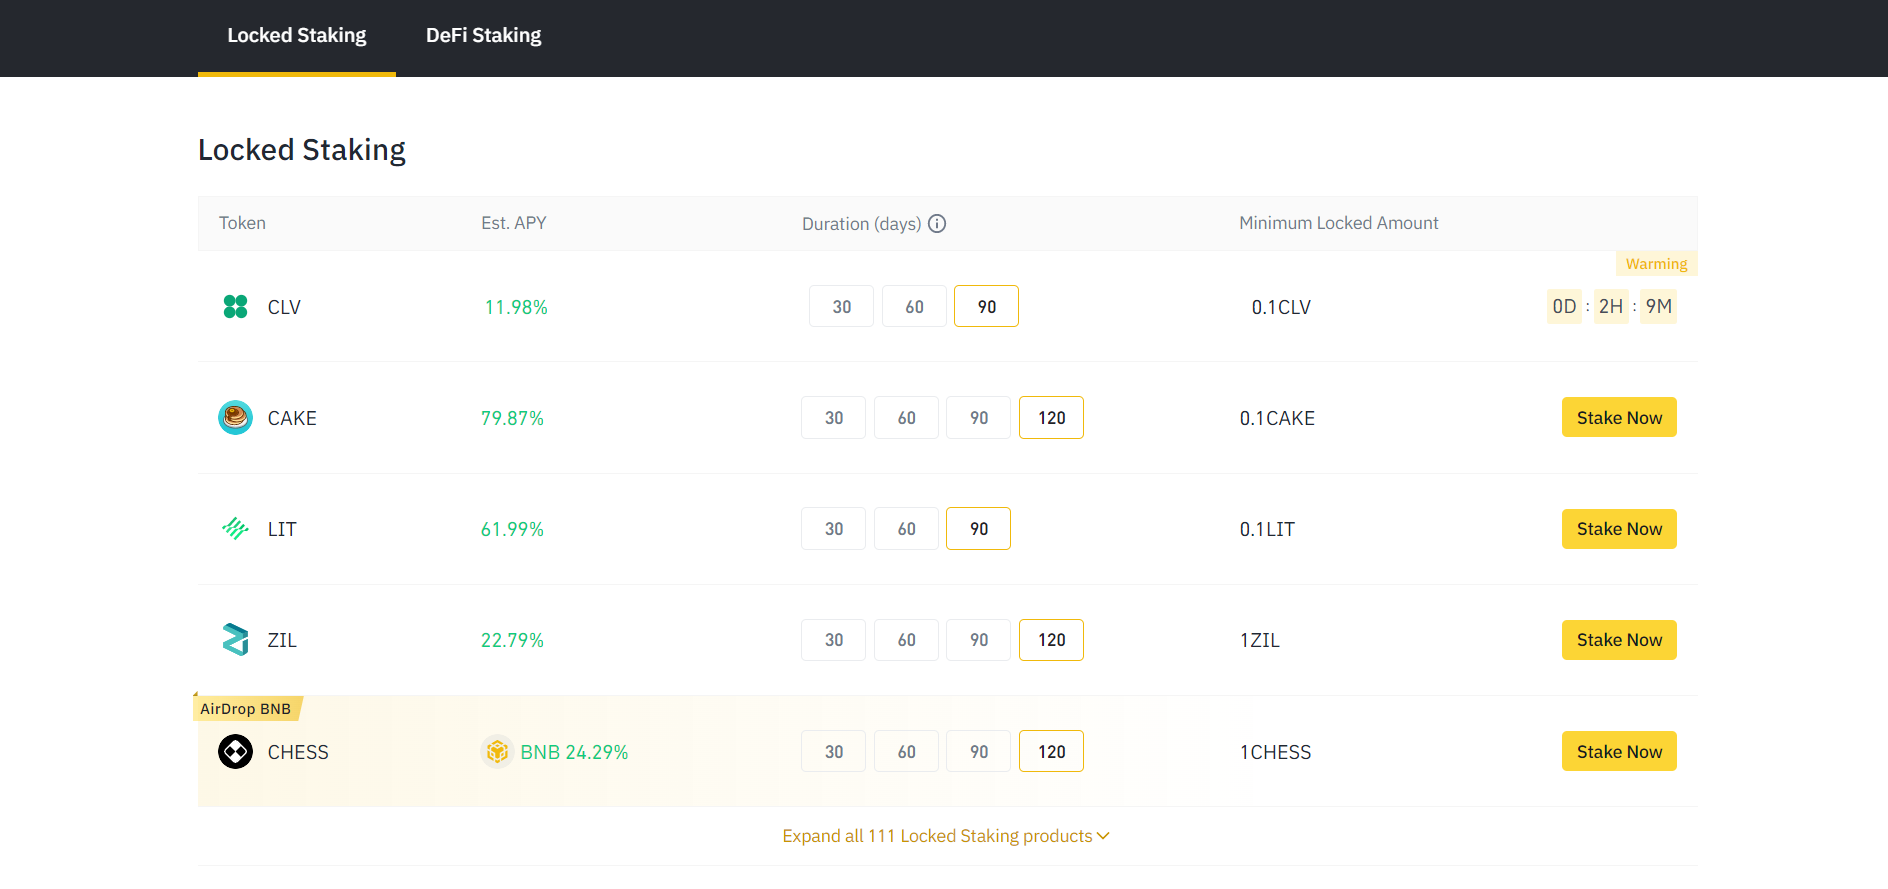Click the CHESS token name

click(298, 752)
